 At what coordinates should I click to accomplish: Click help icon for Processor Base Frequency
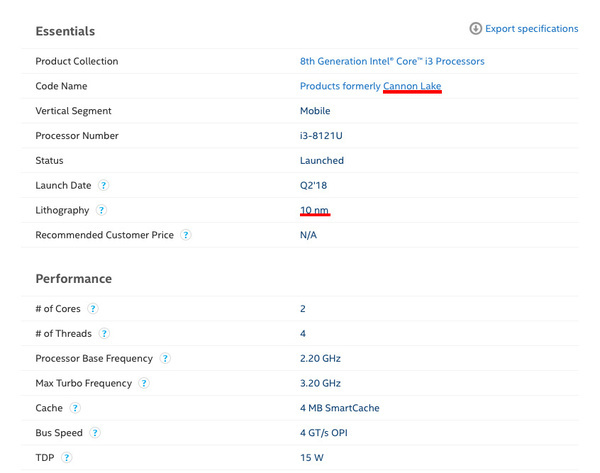[165, 358]
